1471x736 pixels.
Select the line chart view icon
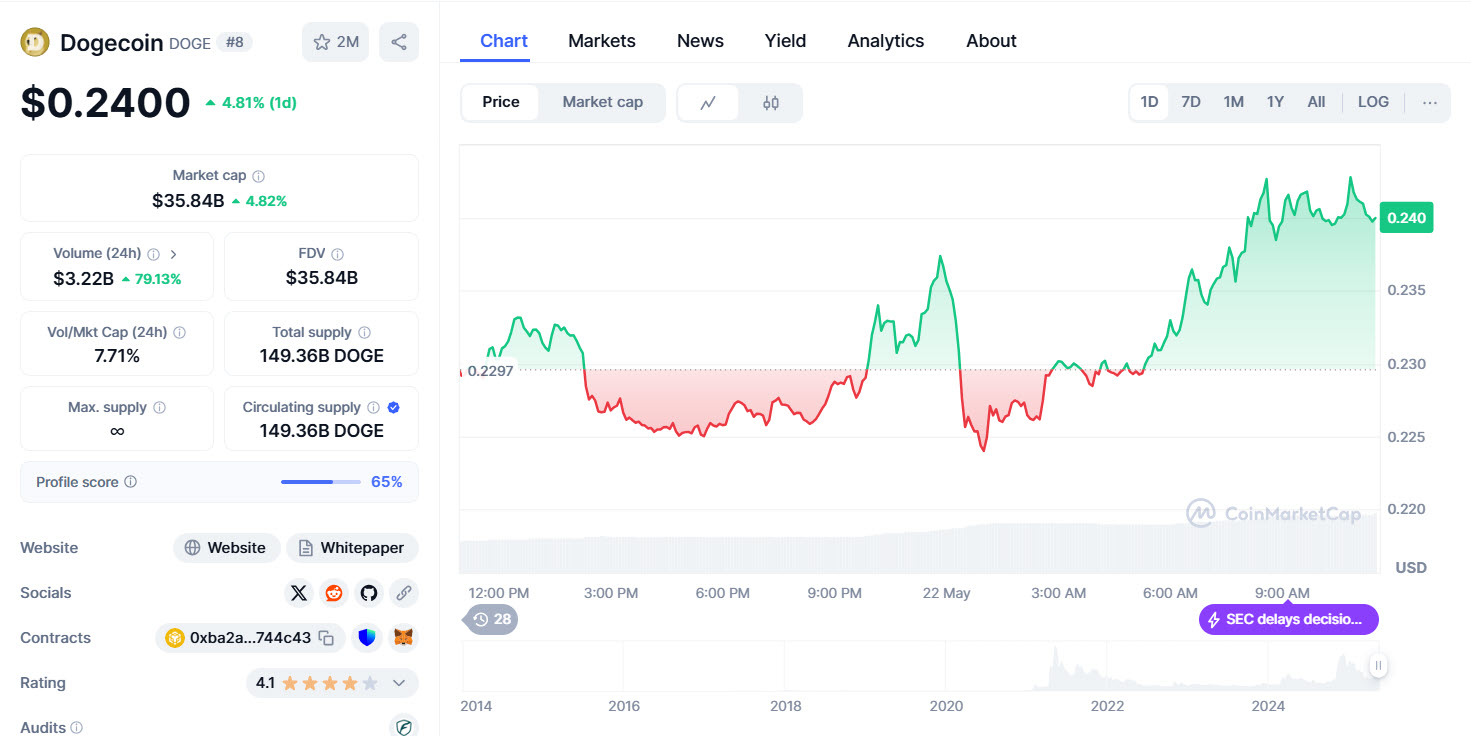(x=708, y=102)
